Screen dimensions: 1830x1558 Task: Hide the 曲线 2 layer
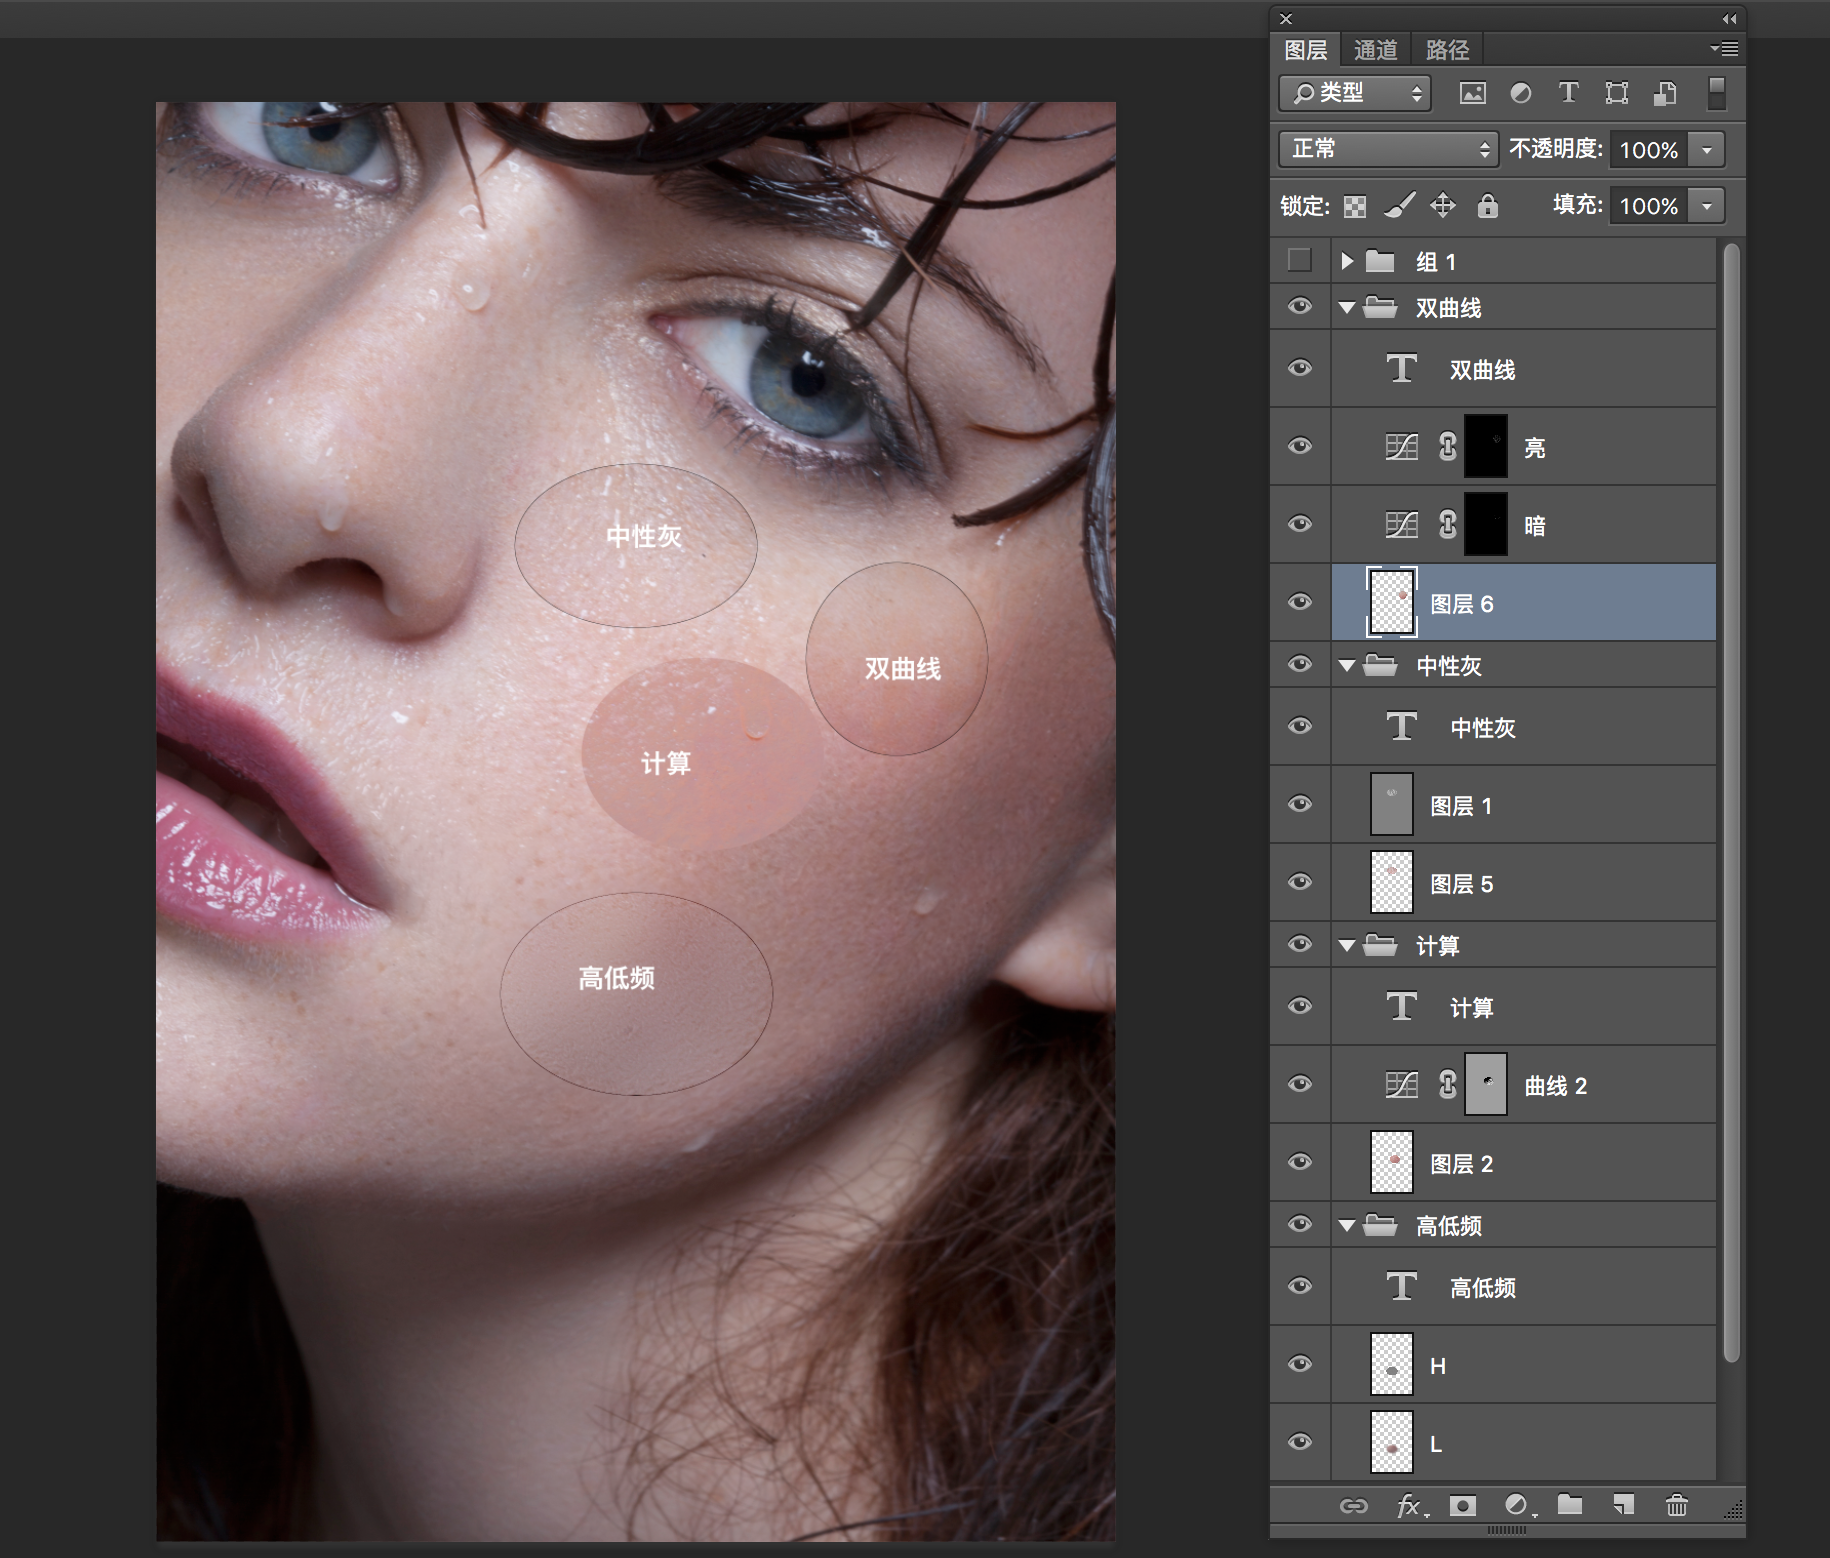point(1300,1084)
